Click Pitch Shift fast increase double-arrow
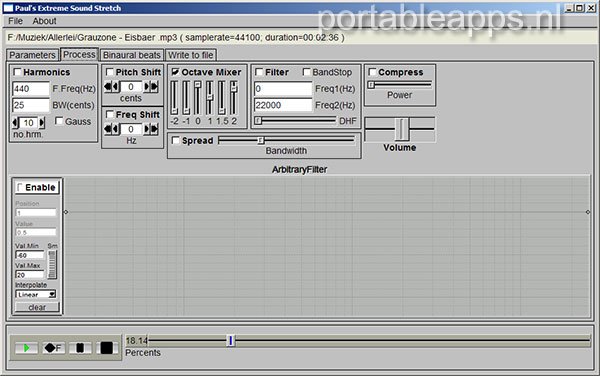This screenshot has width=600, height=376. [154, 87]
